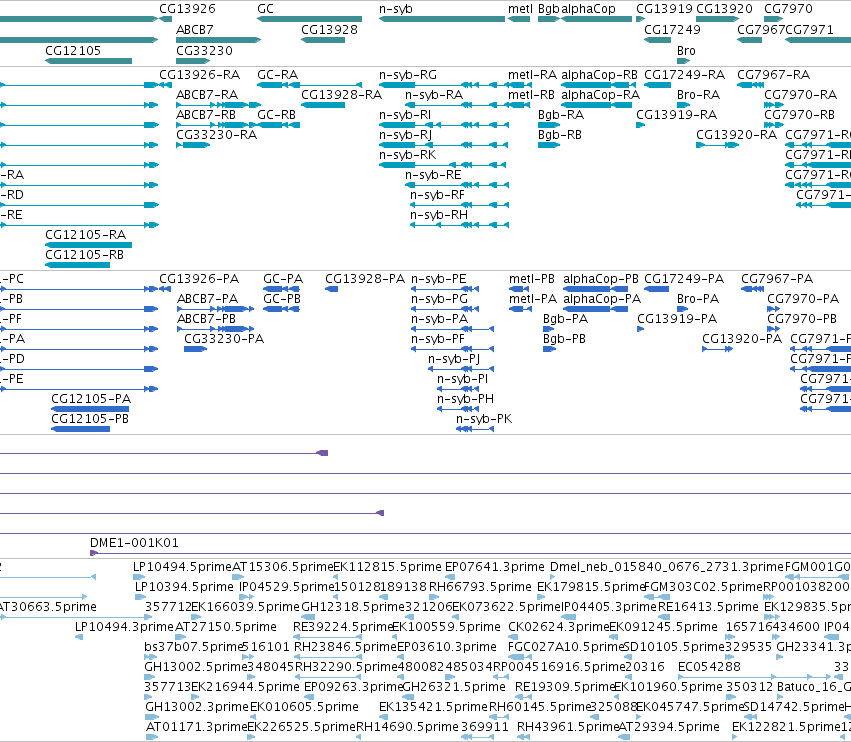Screen dimensions: 851x742
Task: Select EST bs37b07.5prime
Action: coord(193,646)
